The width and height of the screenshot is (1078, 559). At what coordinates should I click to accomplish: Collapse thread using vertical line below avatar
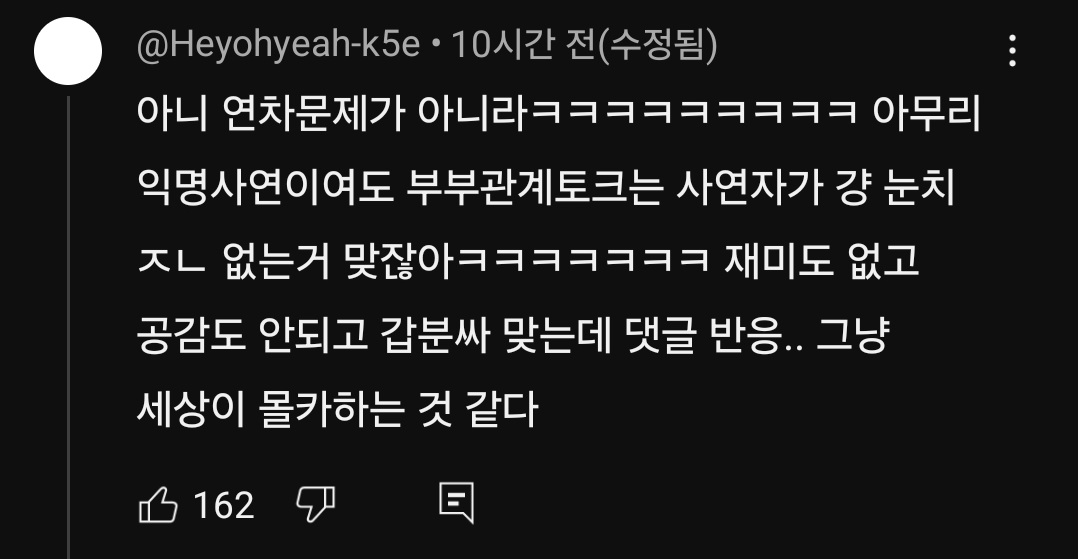pyautogui.click(x=69, y=327)
